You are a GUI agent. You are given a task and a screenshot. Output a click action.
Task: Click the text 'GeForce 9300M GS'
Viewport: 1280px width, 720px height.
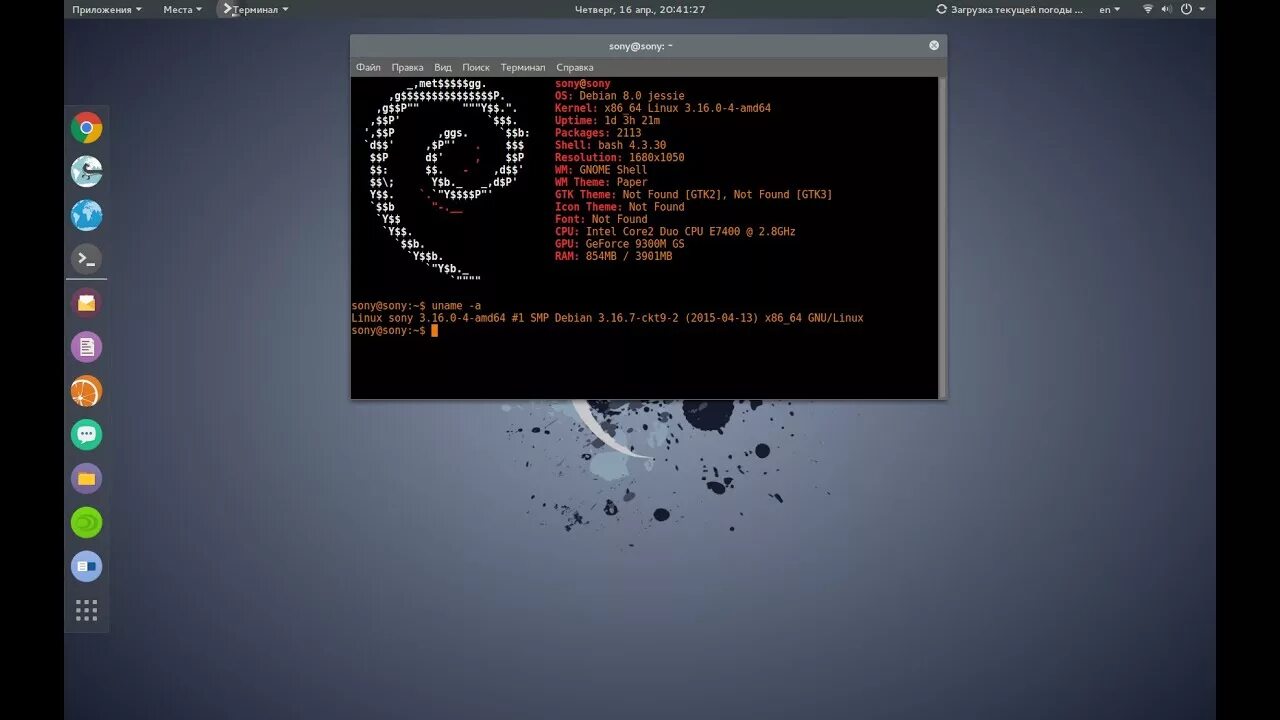pos(634,244)
